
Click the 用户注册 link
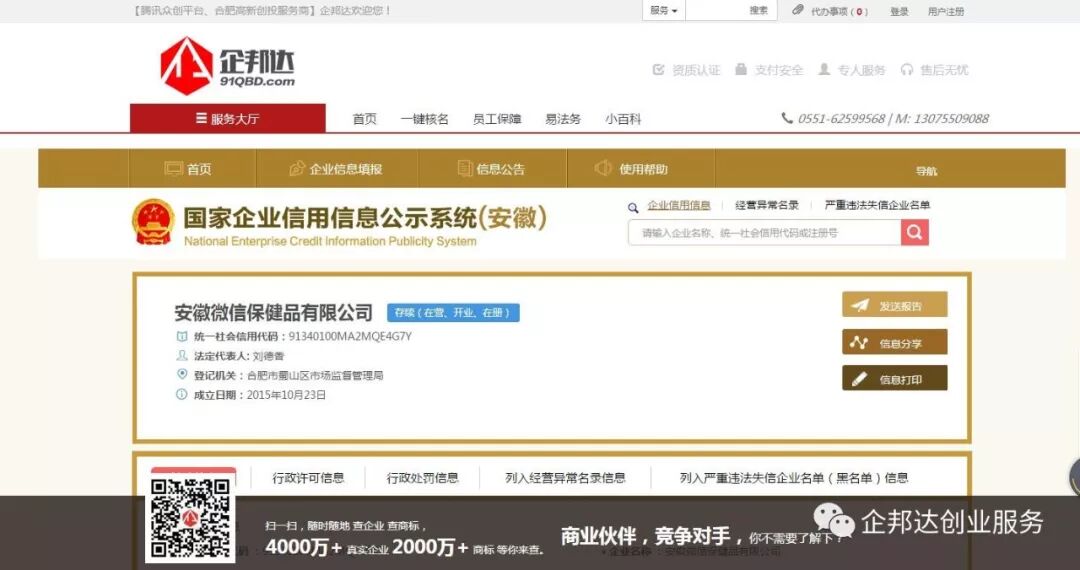[946, 12]
